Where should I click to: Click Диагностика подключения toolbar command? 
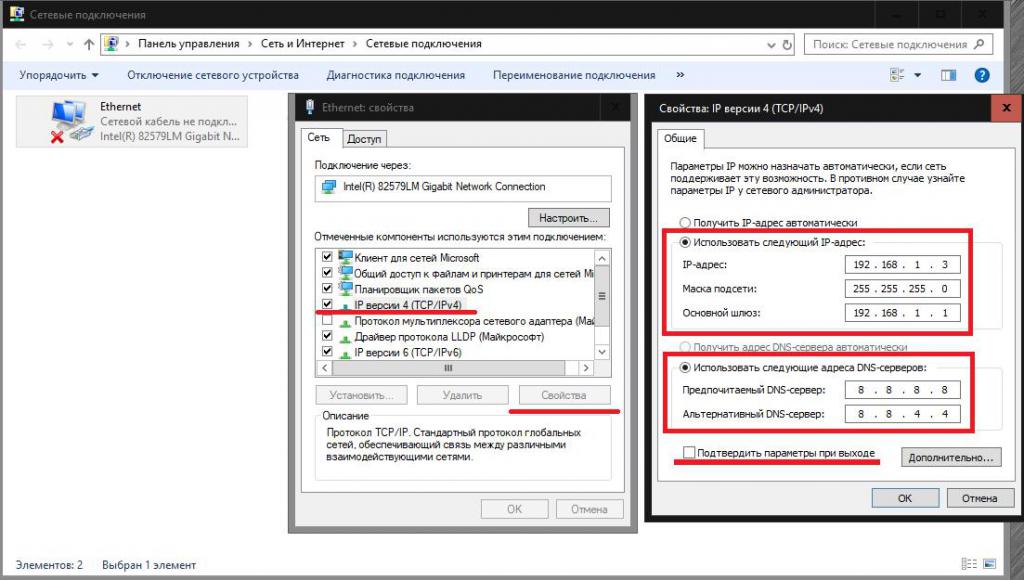(396, 75)
